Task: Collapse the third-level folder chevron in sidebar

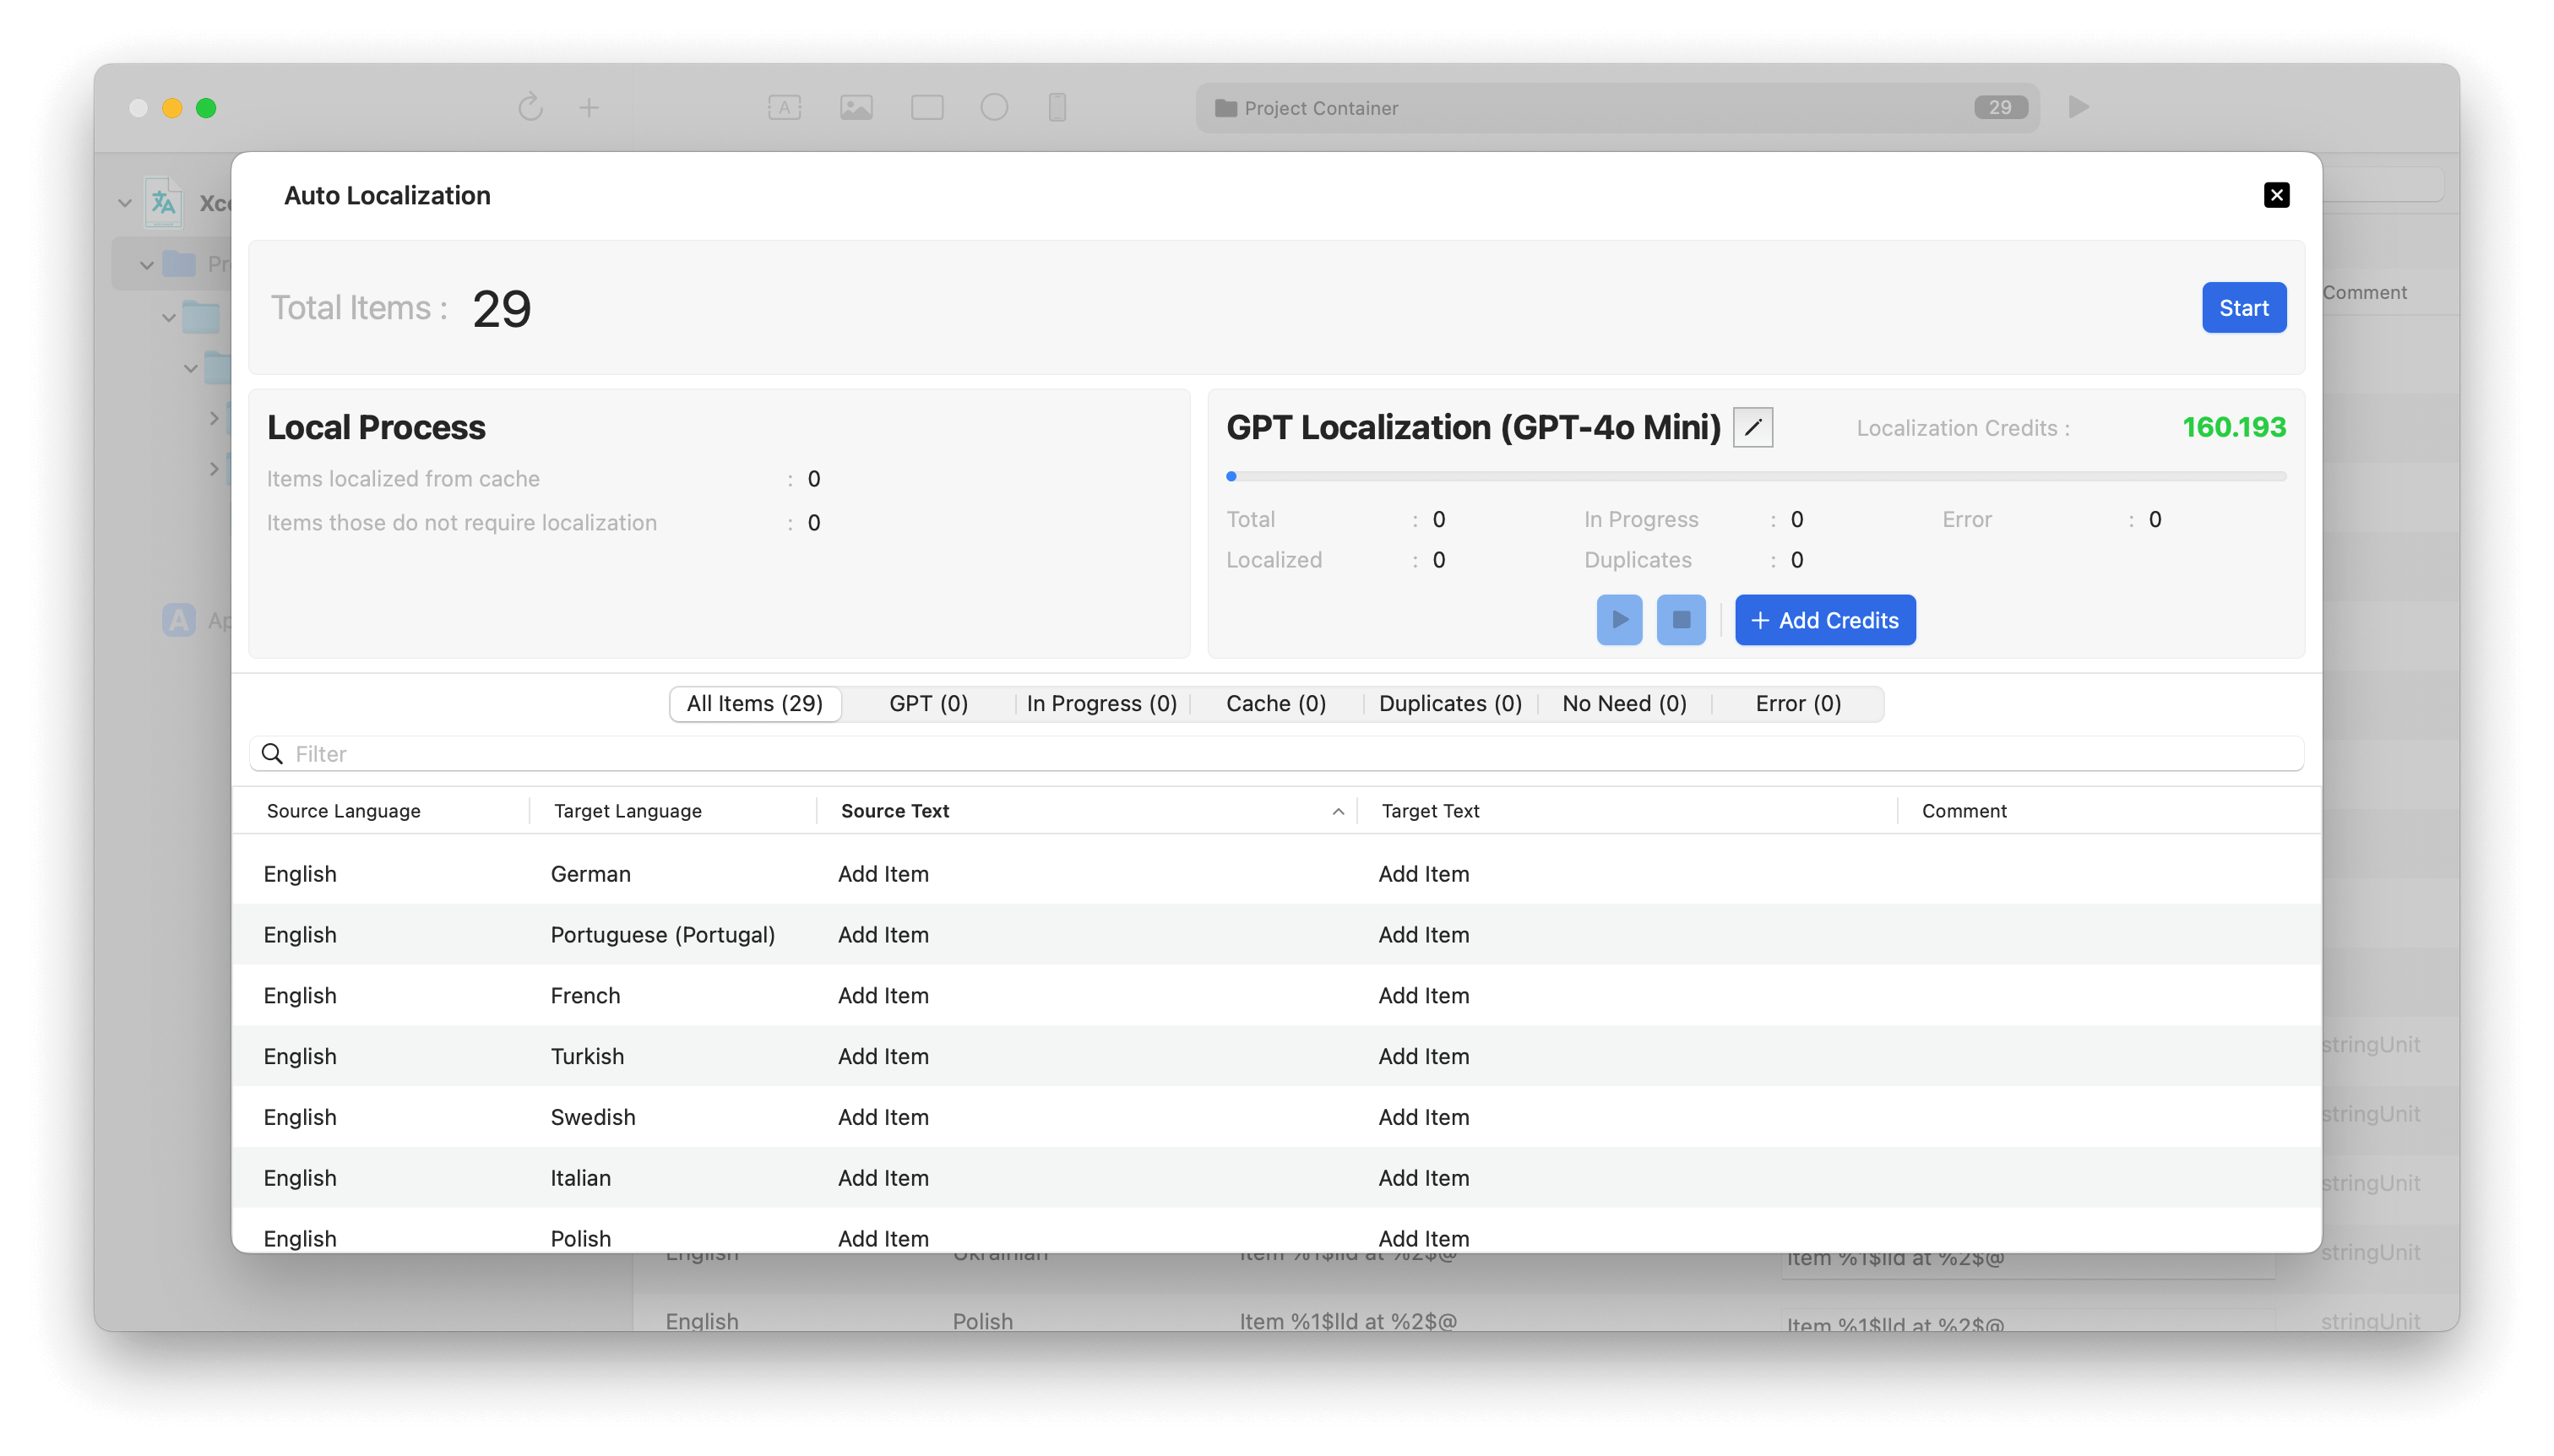Action: (x=191, y=368)
